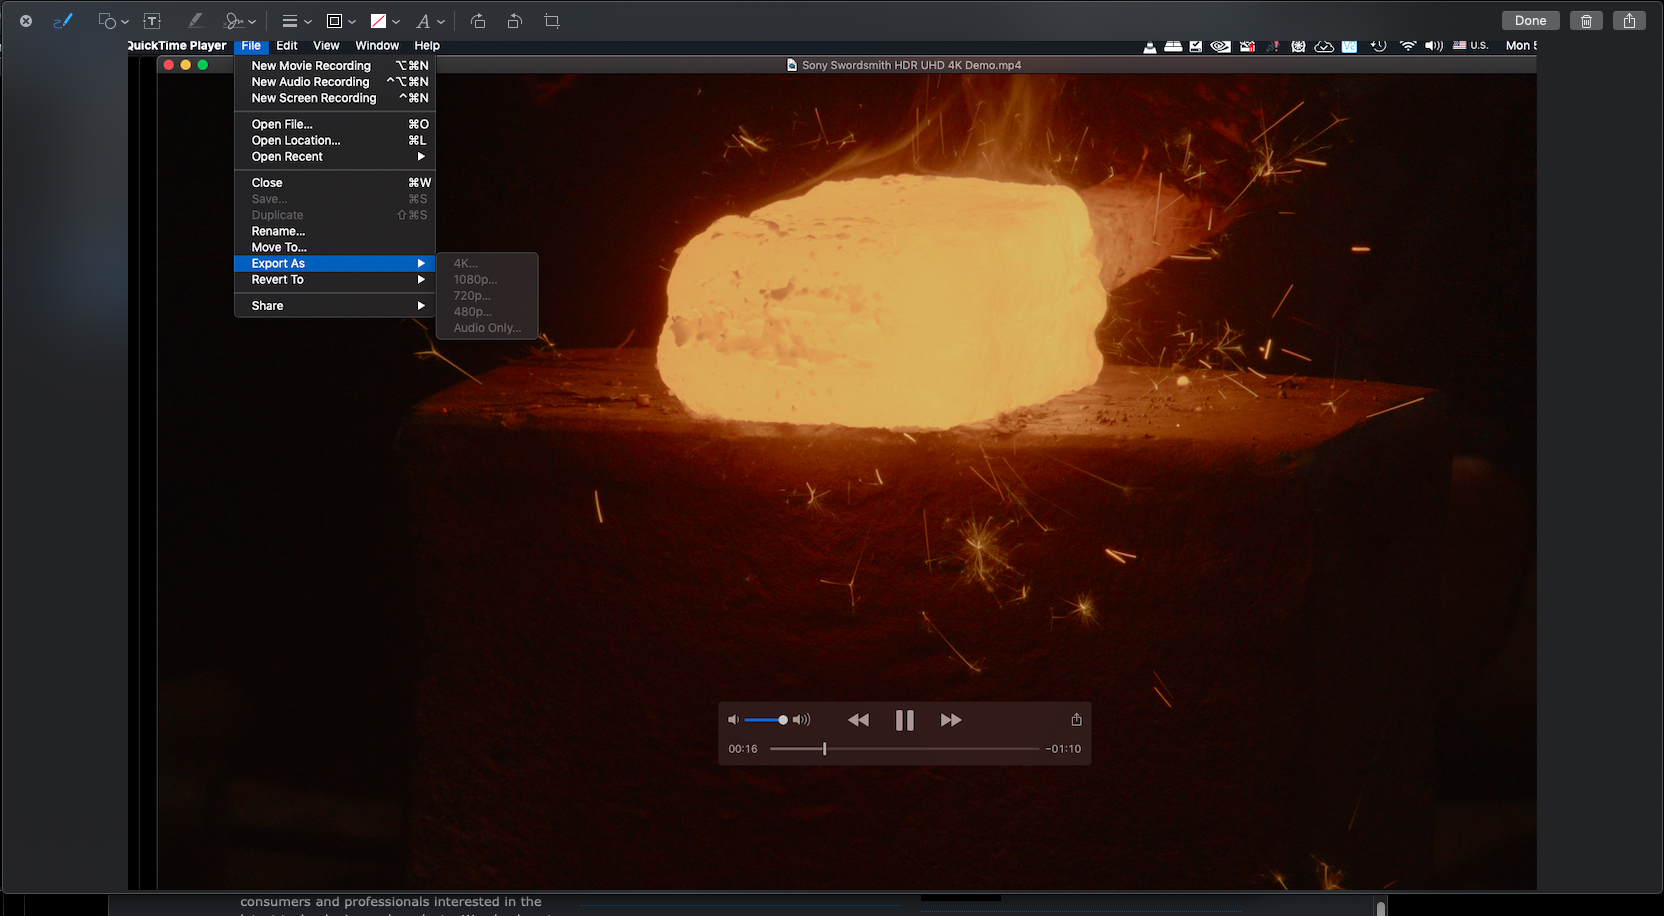Delete the screenshot with the trash icon
This screenshot has height=916, width=1664.
pos(1586,21)
